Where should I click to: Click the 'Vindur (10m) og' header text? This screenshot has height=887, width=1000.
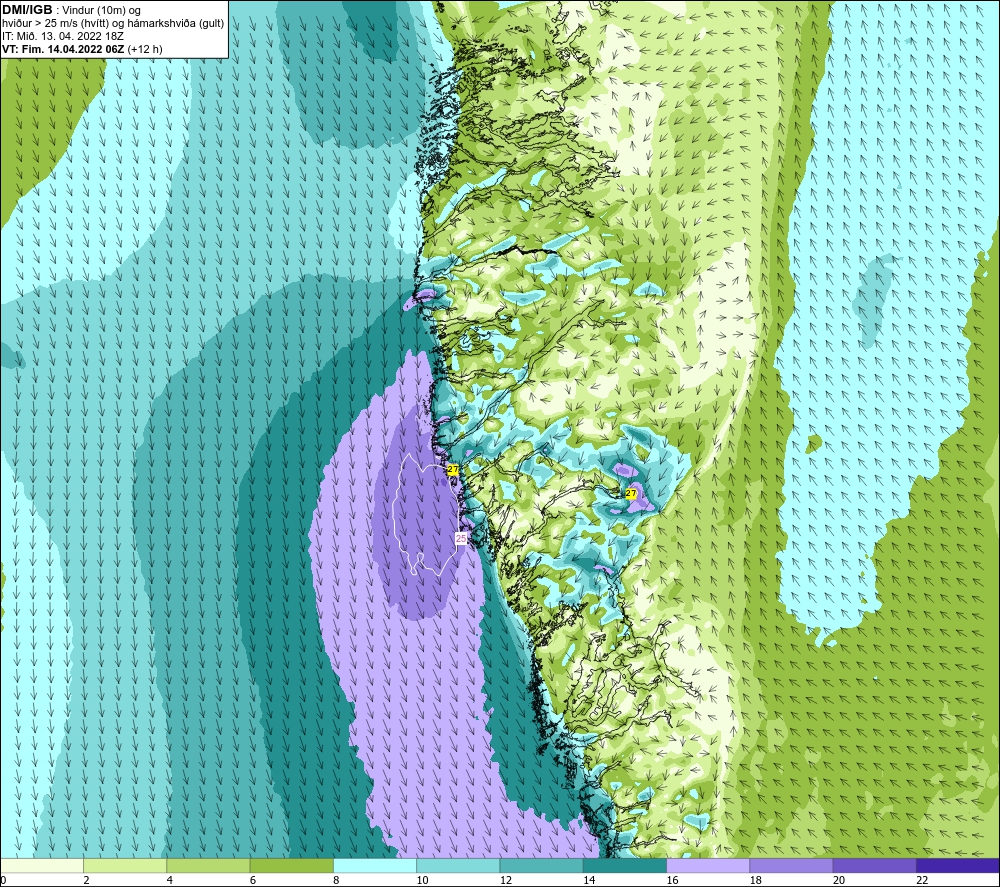click(x=102, y=11)
